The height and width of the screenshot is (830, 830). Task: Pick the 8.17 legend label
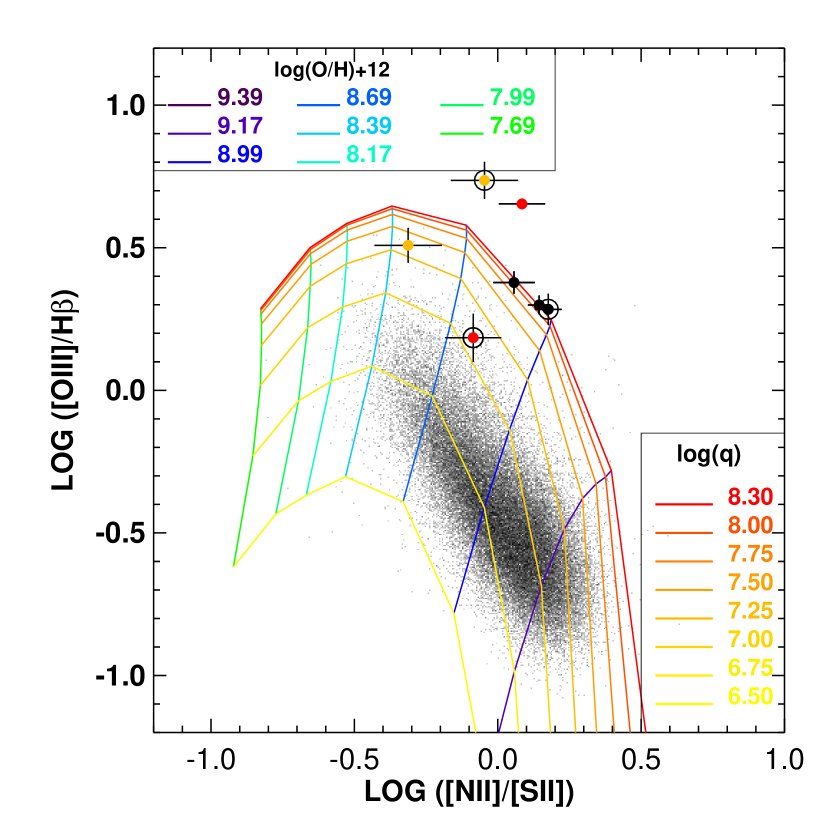(x=369, y=154)
